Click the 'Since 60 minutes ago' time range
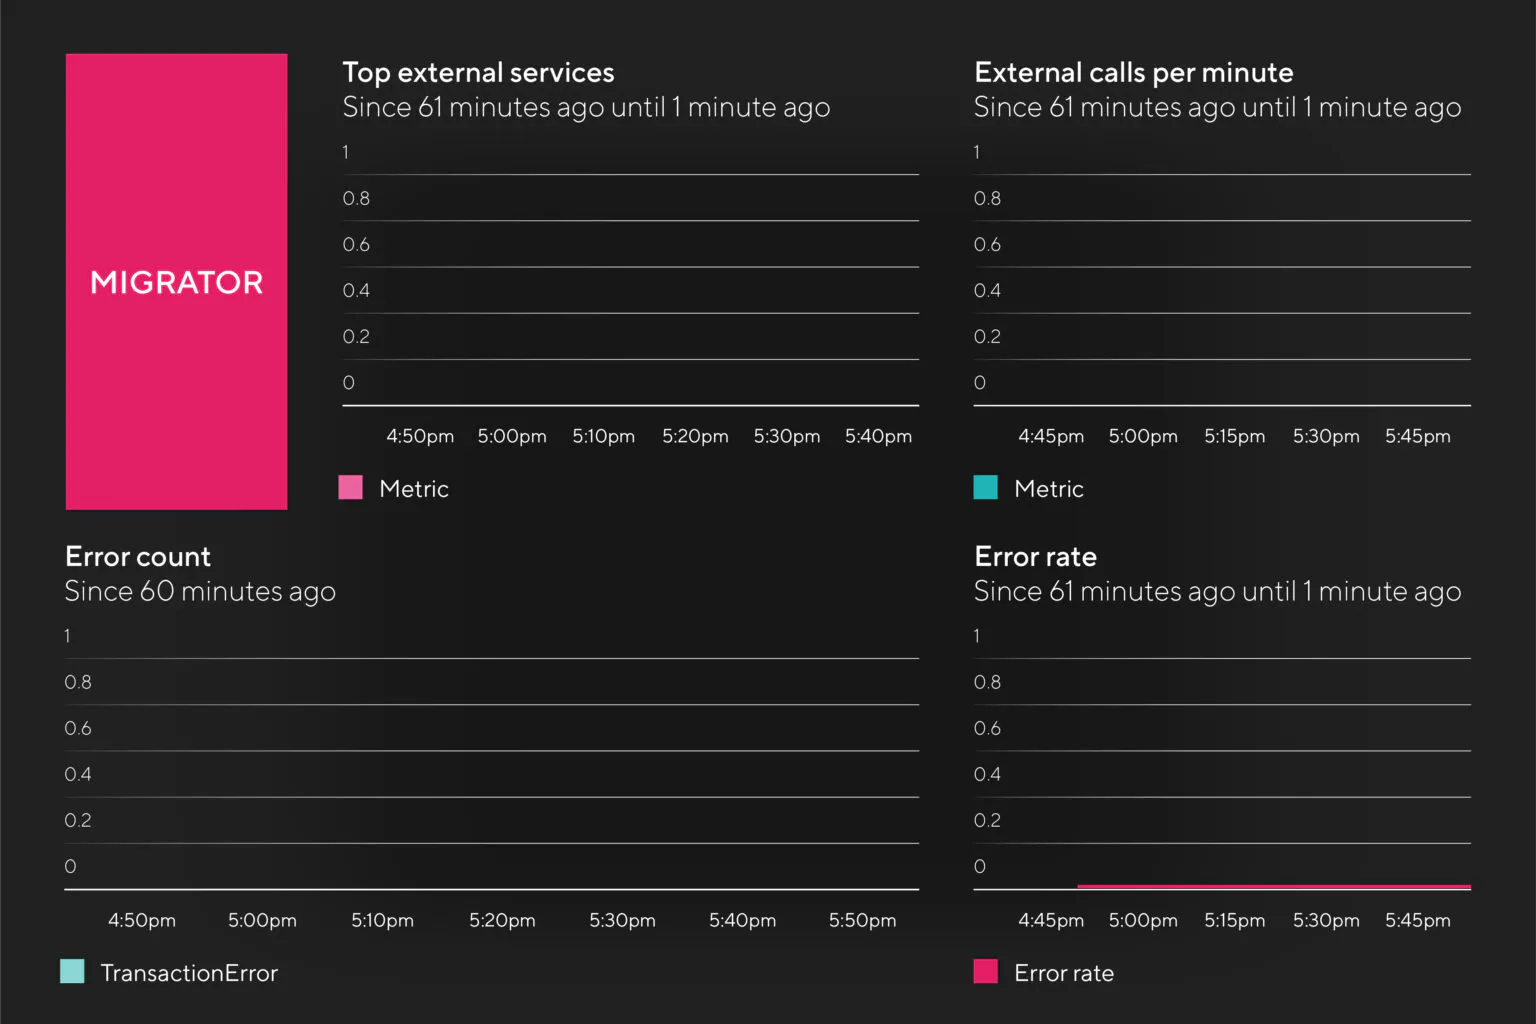Screen dimensions: 1536x1024 coord(200,592)
